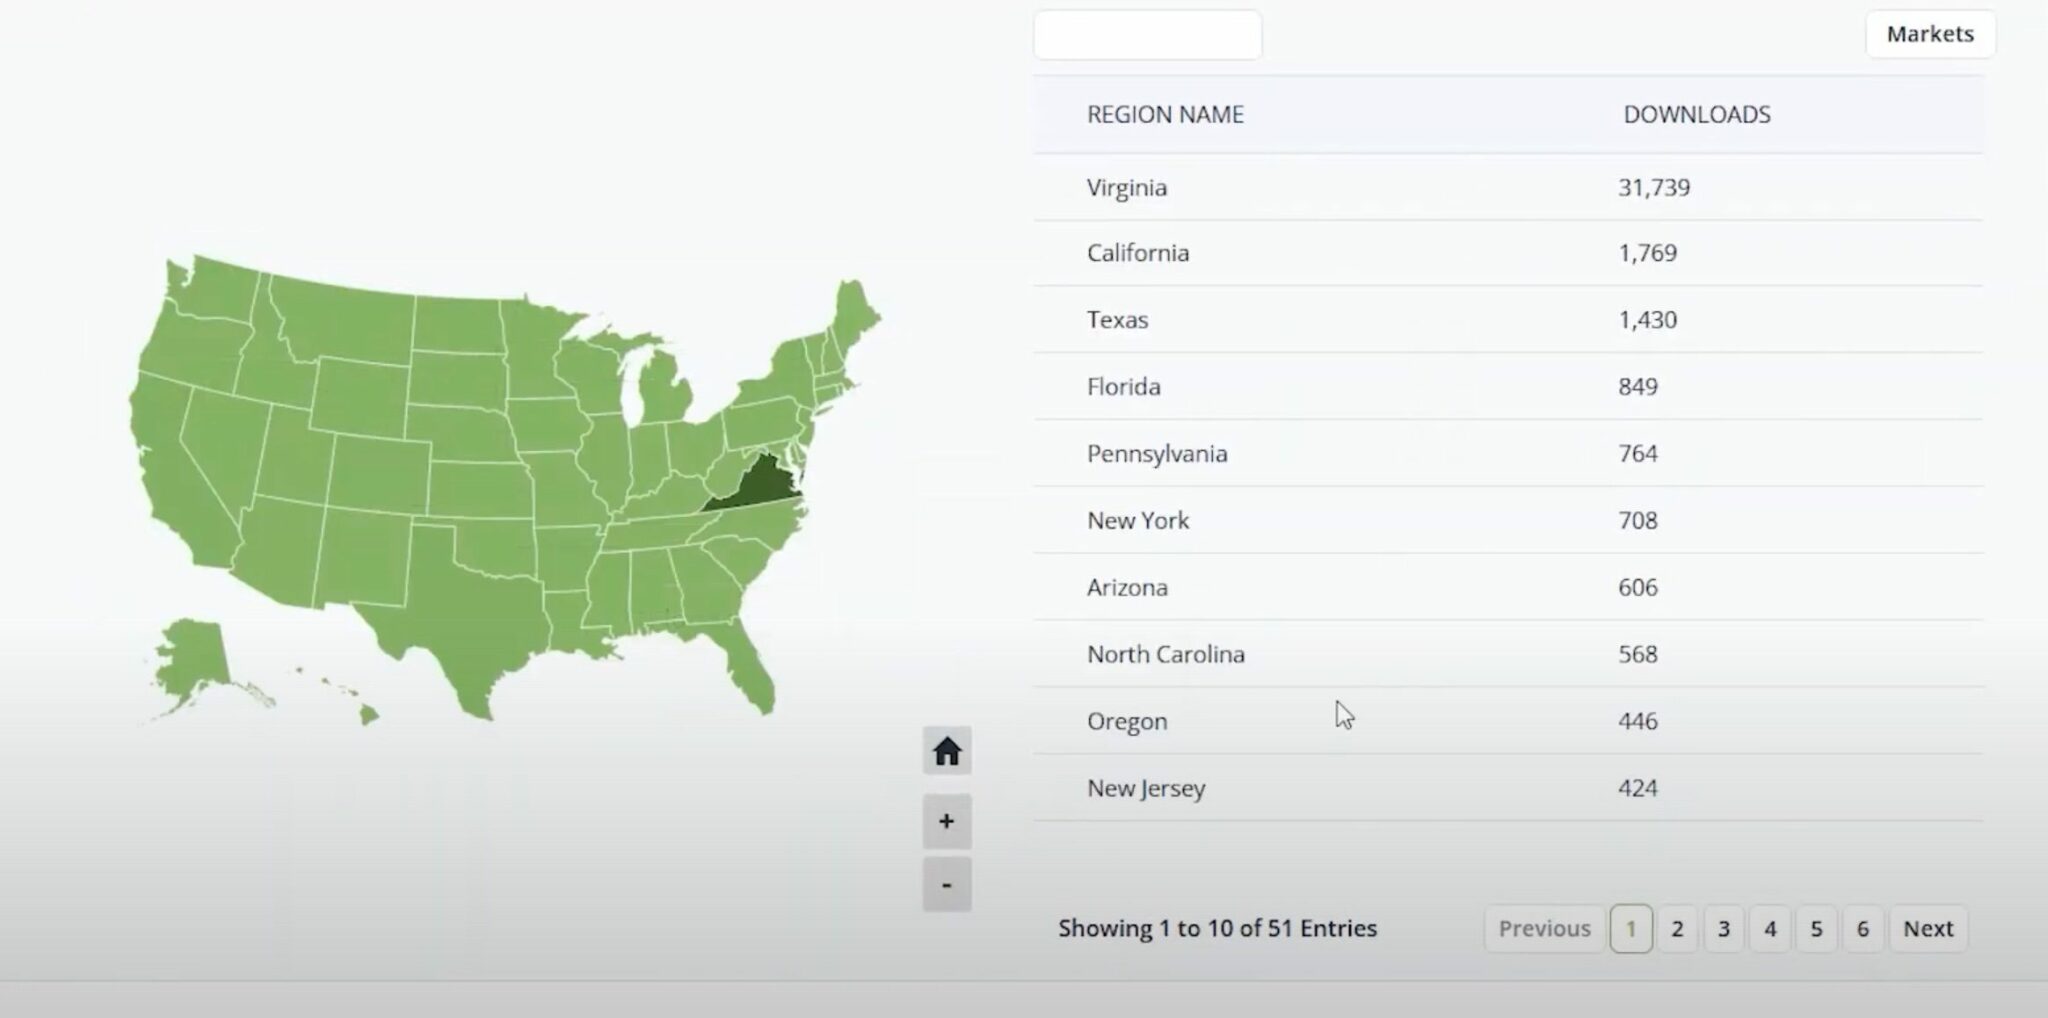This screenshot has height=1018, width=2048.
Task: Open page 2 of the table
Action: pyautogui.click(x=1677, y=929)
